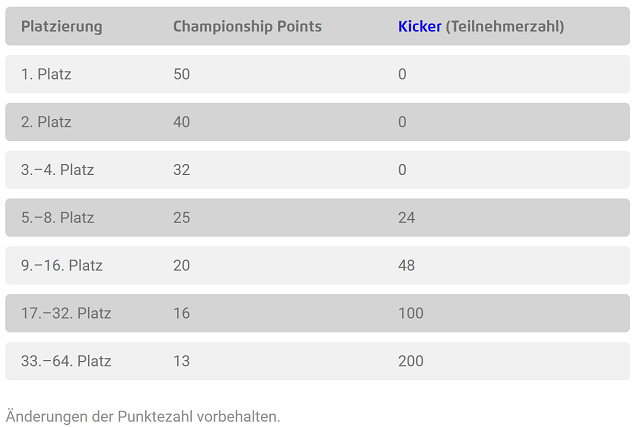Image resolution: width=640 pixels, height=427 pixels.
Task: Select the 3.–4. Platz row label
Action: coord(58,170)
